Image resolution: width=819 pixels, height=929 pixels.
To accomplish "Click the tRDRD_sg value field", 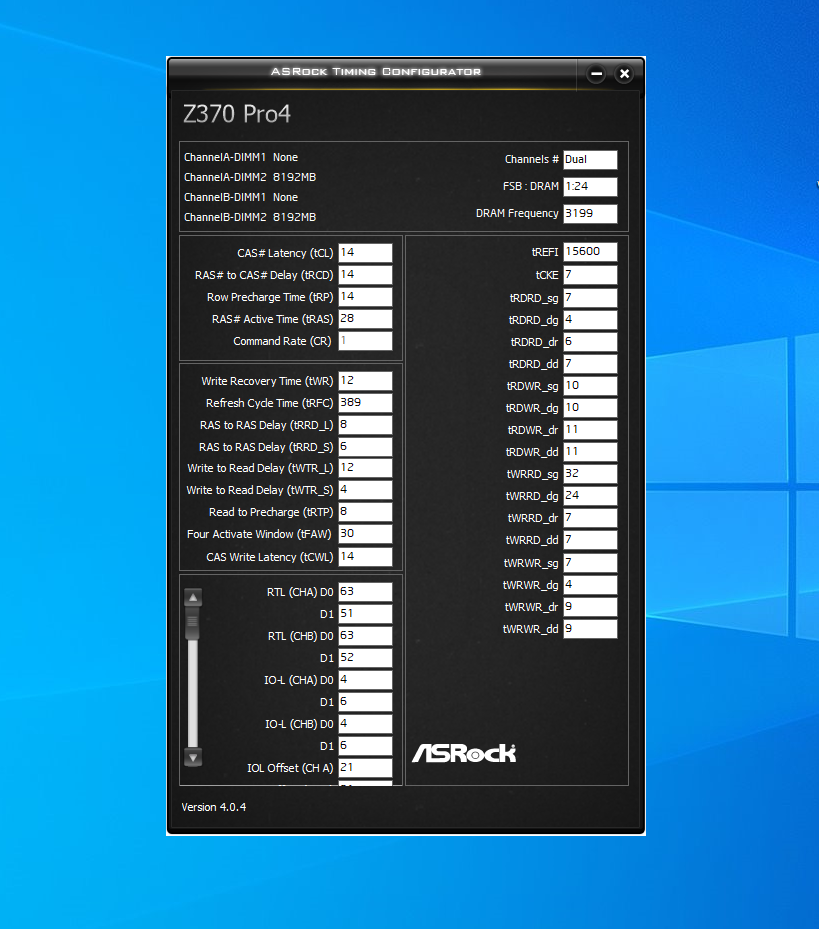I will [590, 297].
